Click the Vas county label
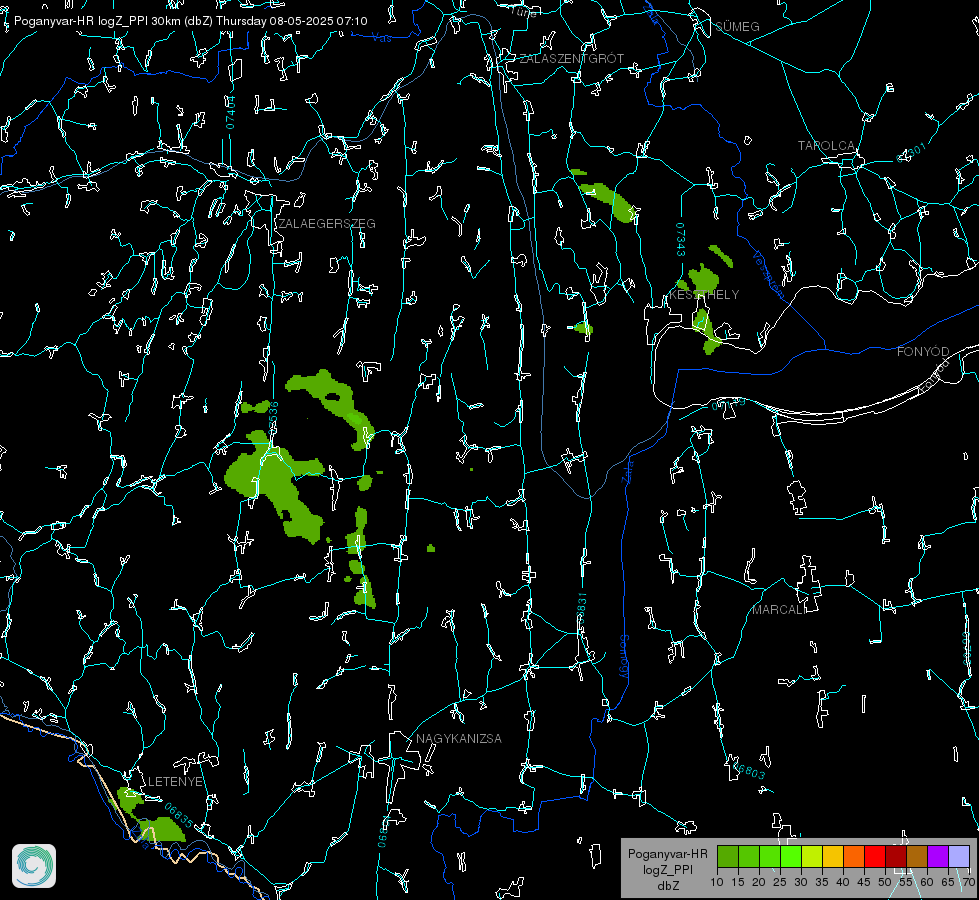The image size is (979, 900). click(x=381, y=37)
